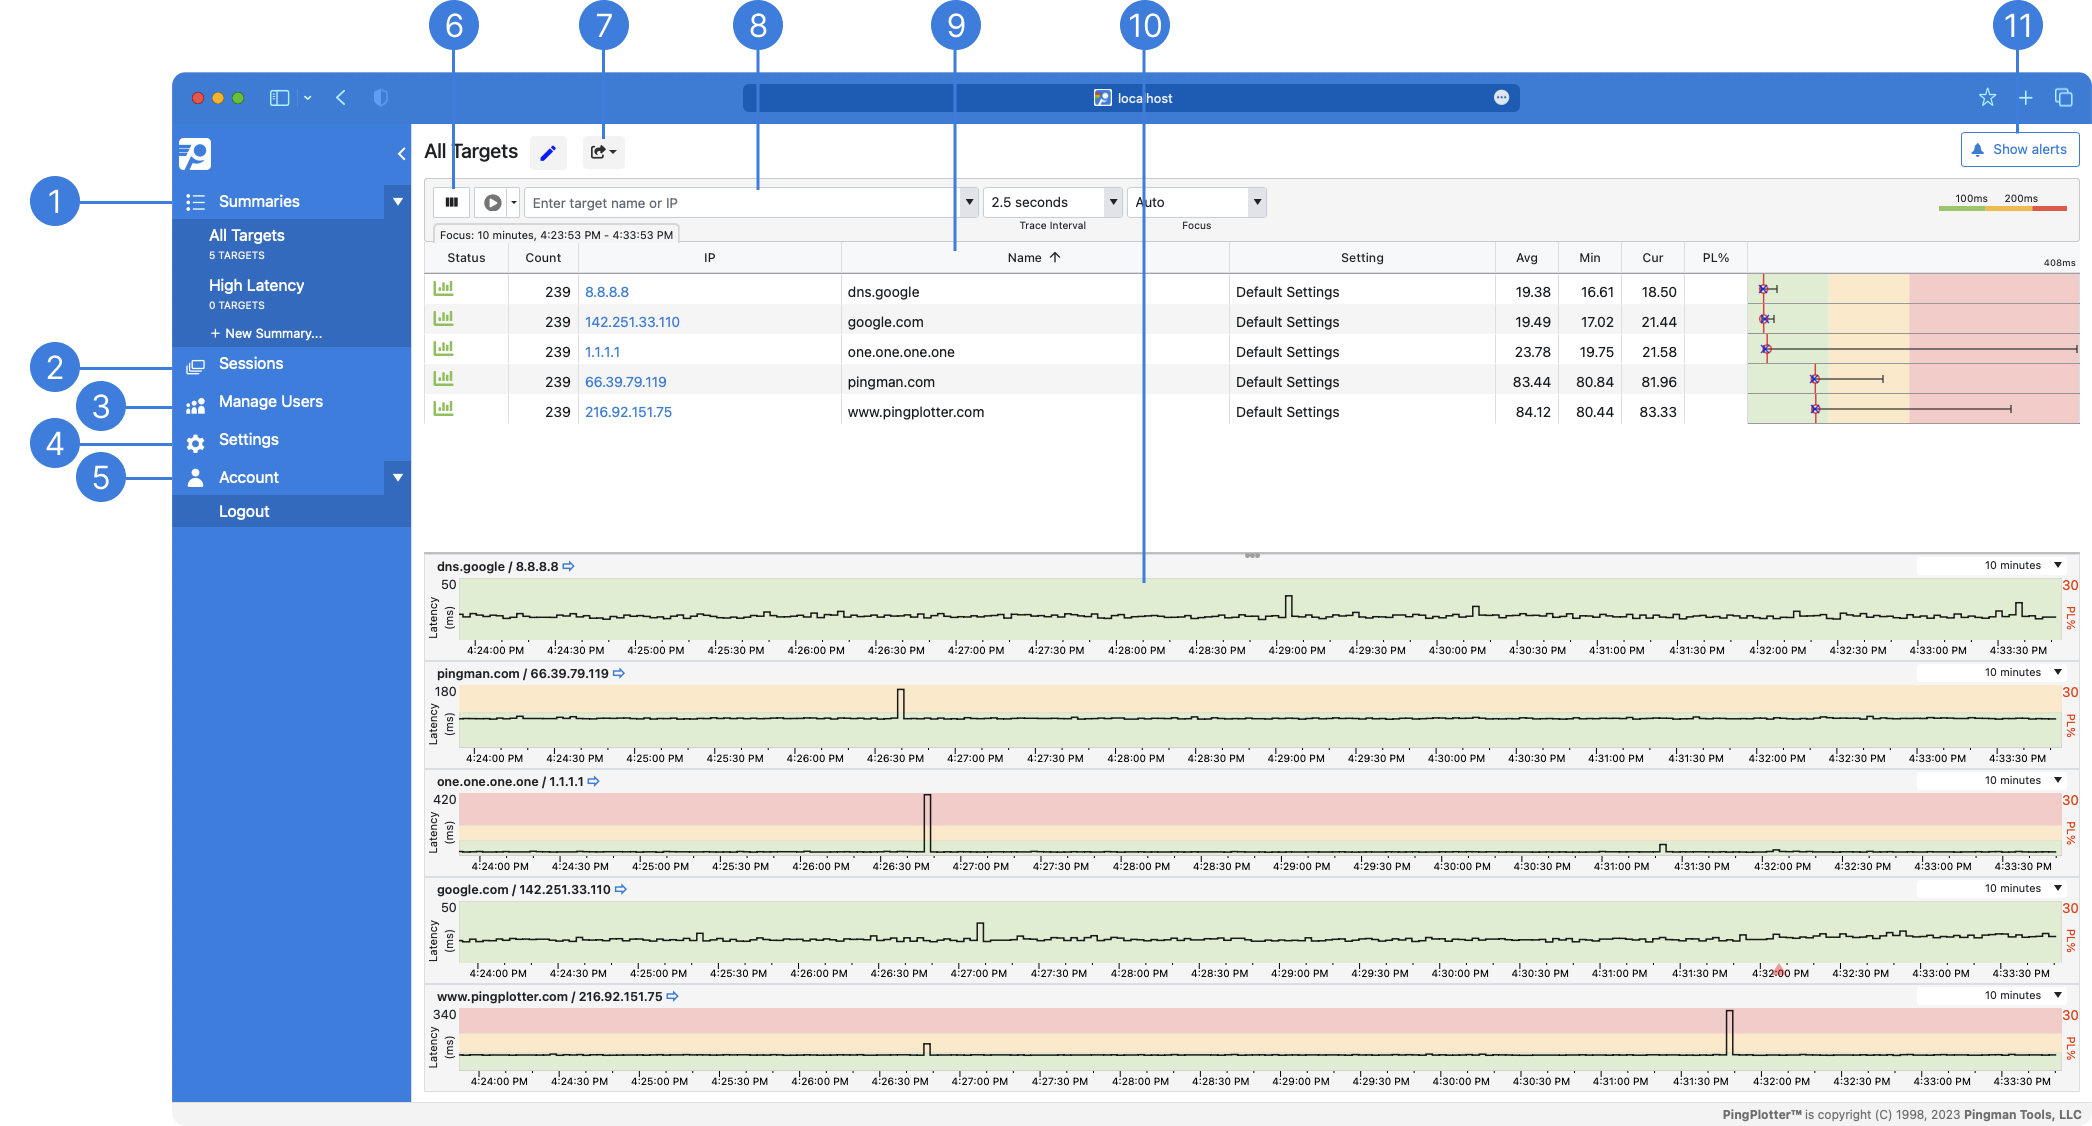Open Sessions in the sidebar
This screenshot has height=1126, width=2092.
click(251, 364)
